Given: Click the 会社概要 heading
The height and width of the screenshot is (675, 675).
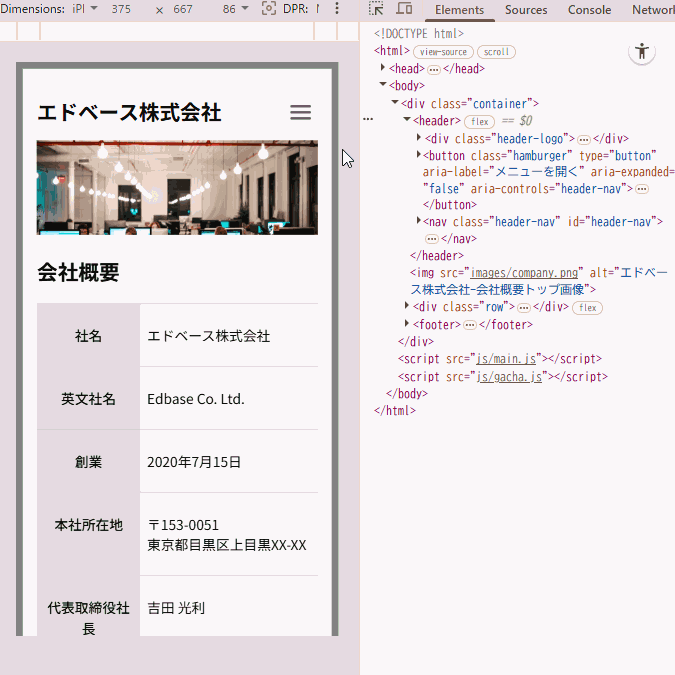Looking at the screenshot, I should coord(78,272).
